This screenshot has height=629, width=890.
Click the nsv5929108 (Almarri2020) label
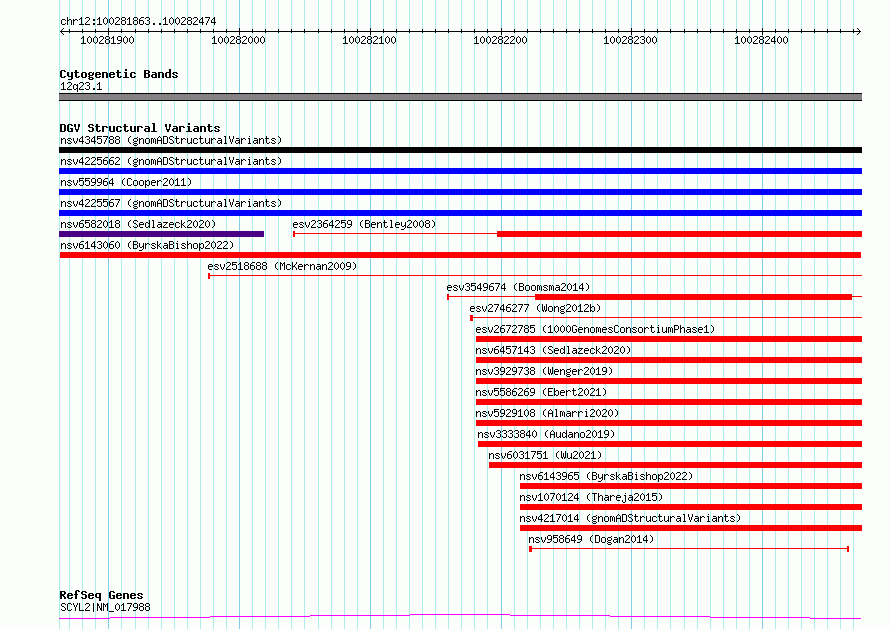click(x=547, y=413)
